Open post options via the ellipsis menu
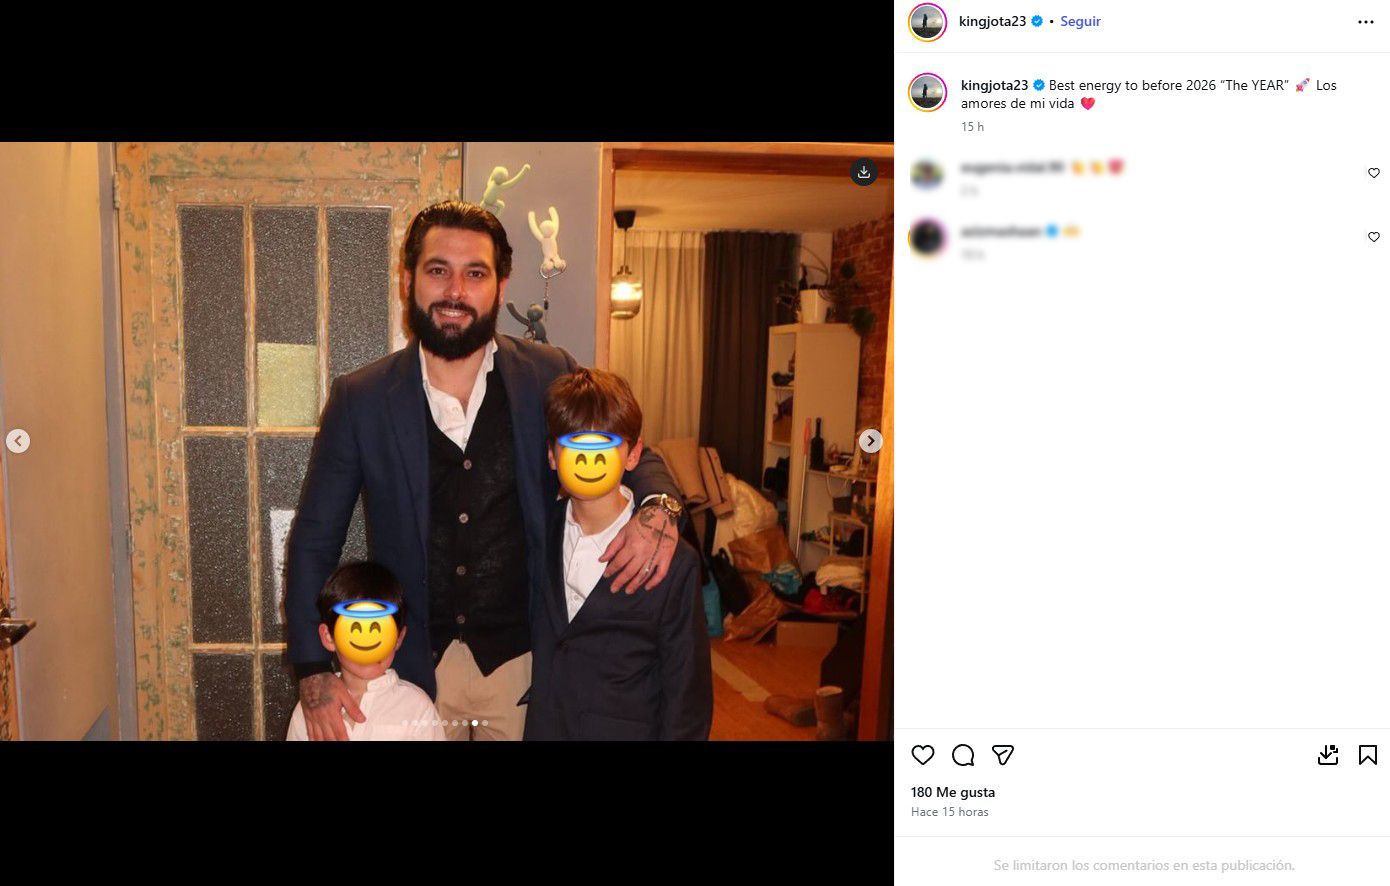 click(1366, 21)
